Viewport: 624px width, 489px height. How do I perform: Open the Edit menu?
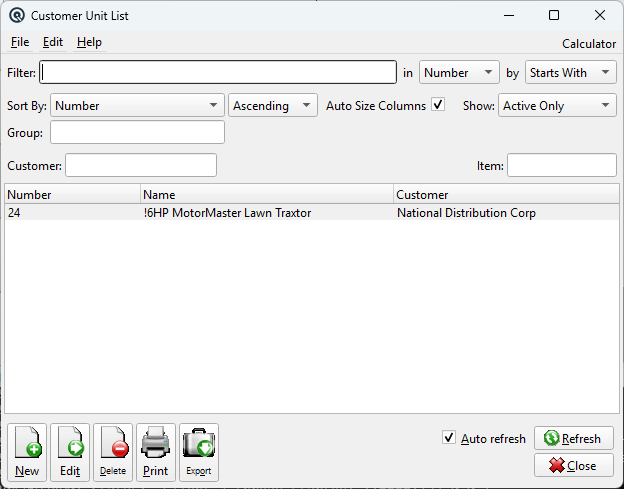pyautogui.click(x=53, y=42)
